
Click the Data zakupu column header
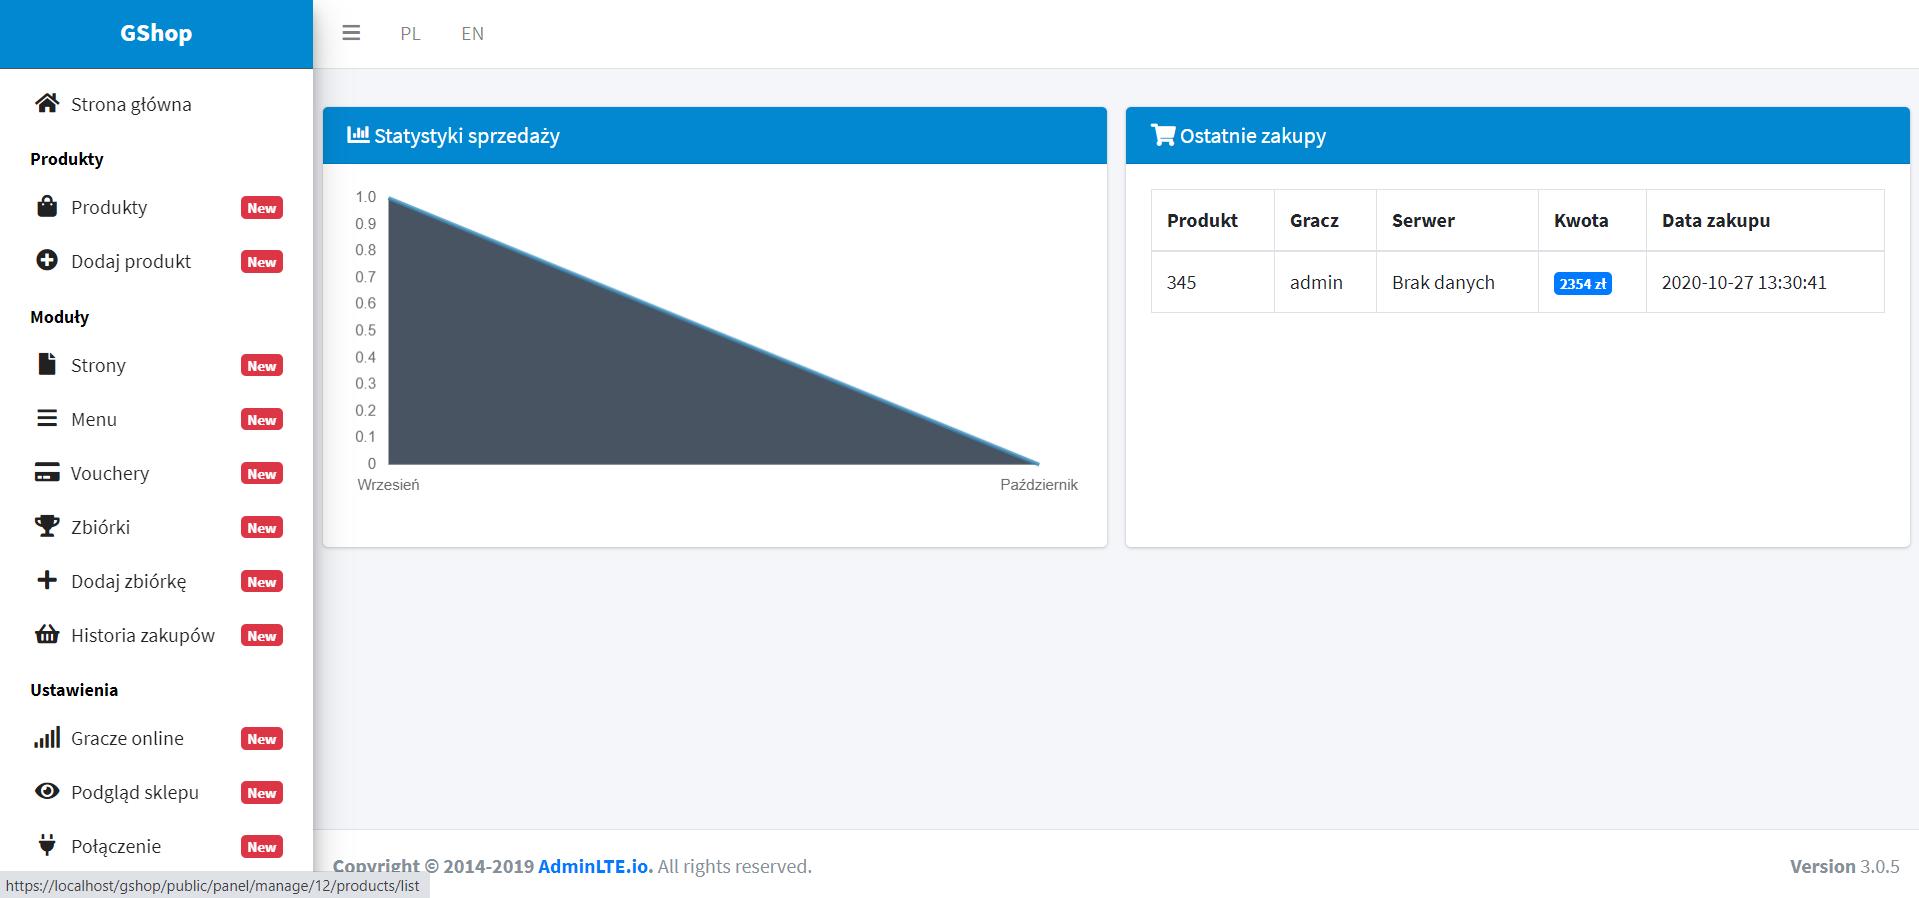click(x=1715, y=221)
